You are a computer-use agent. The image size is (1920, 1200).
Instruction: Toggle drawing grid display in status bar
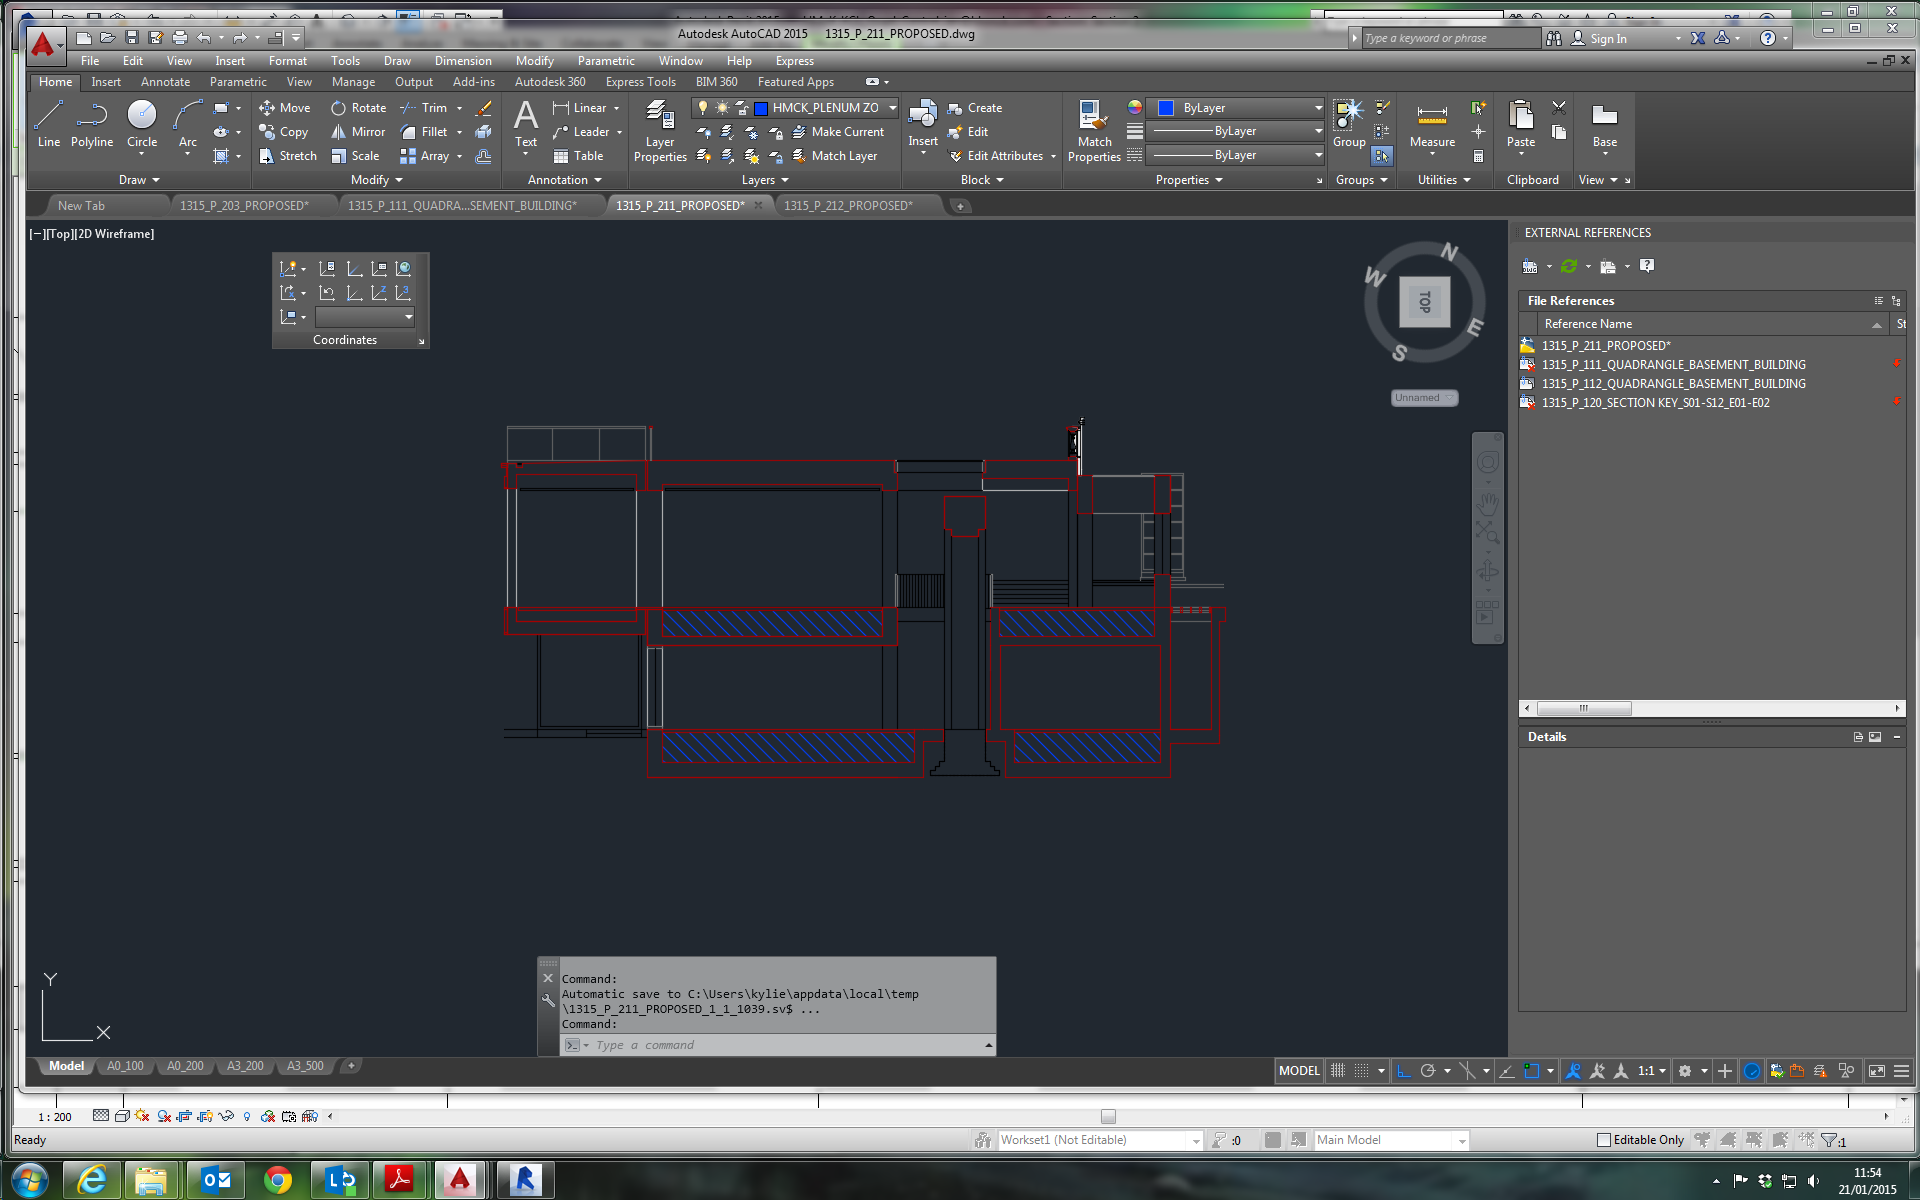(1338, 1071)
